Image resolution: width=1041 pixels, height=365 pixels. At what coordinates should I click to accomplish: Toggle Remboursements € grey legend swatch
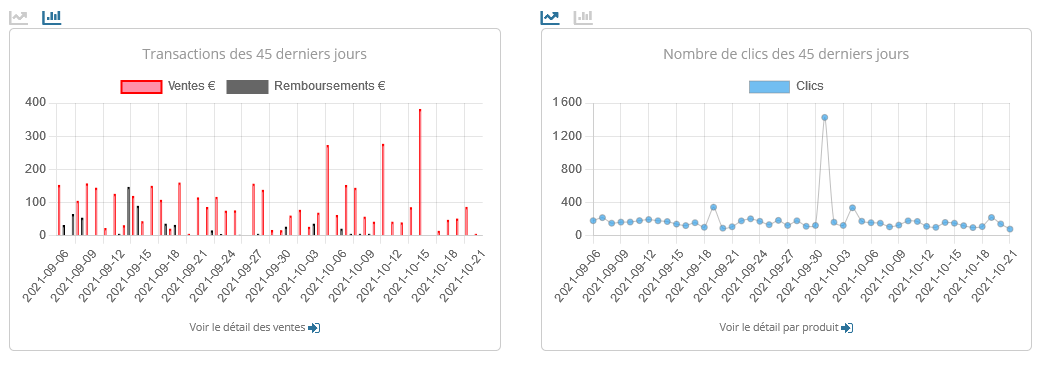click(x=248, y=86)
